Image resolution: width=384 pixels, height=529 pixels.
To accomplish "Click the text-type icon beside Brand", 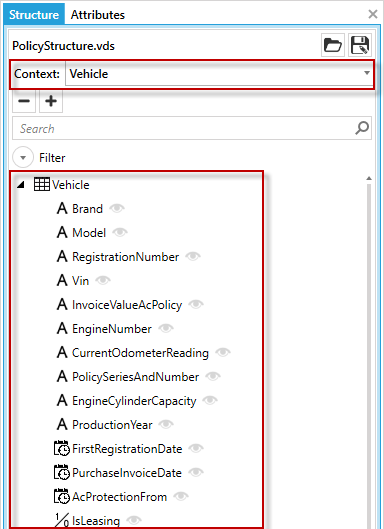I will 62,208.
